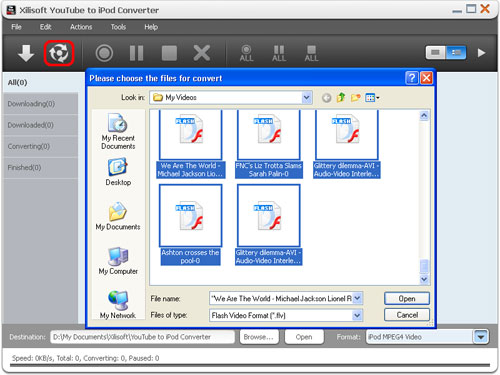Click the Destination path field
This screenshot has width=500, height=375.
pyautogui.click(x=142, y=337)
